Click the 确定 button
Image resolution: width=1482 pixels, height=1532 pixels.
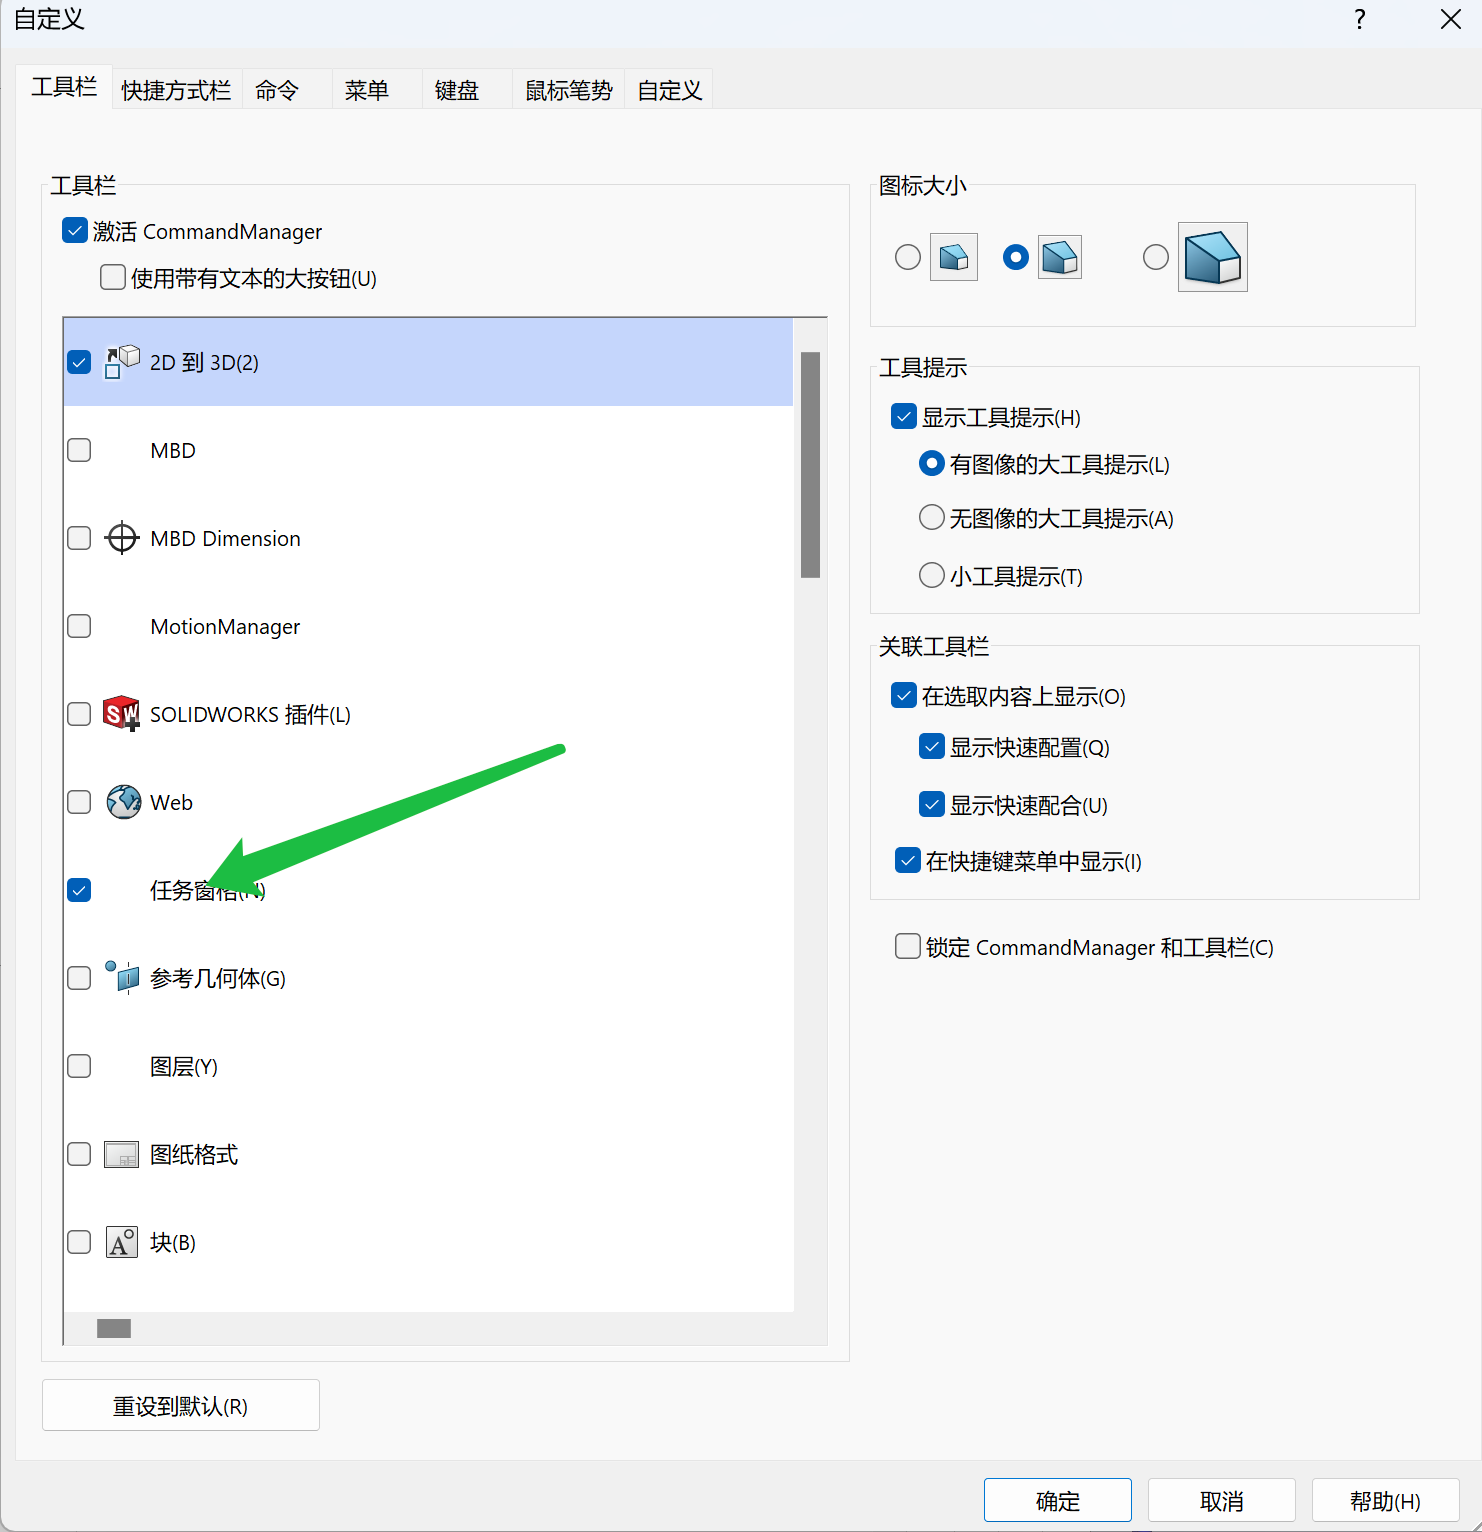(x=1057, y=1500)
